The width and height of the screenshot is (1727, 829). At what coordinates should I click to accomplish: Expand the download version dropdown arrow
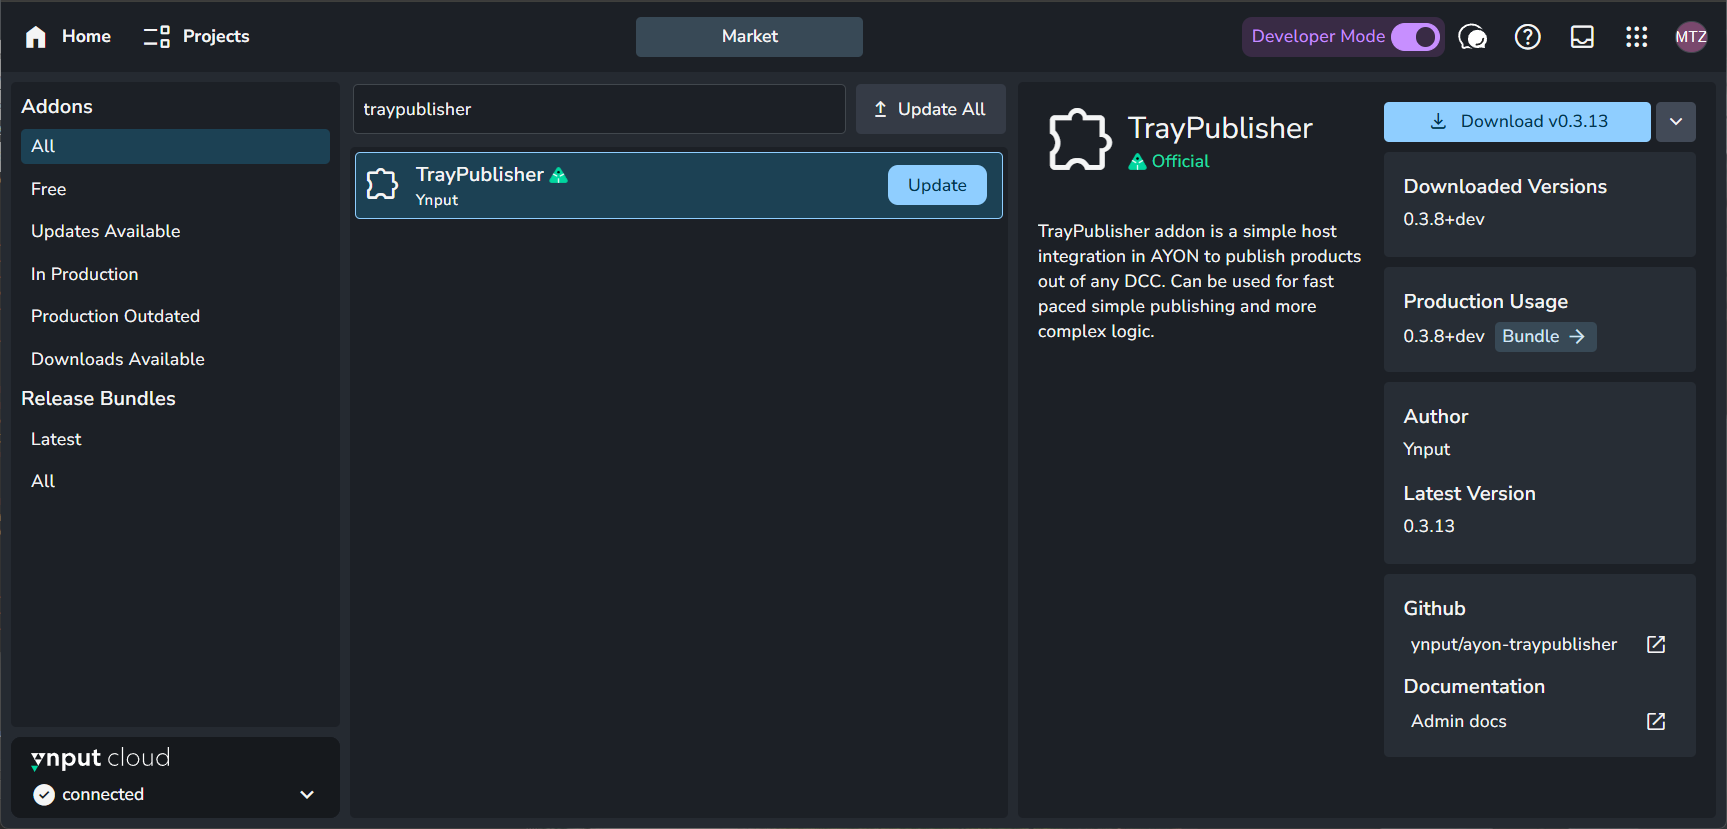[x=1676, y=122]
